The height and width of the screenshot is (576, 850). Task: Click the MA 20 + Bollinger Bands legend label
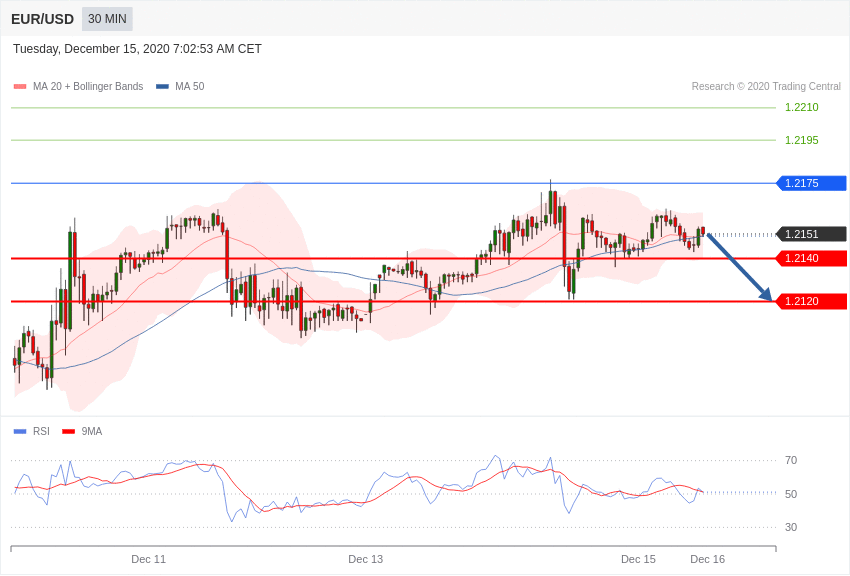(x=88, y=87)
